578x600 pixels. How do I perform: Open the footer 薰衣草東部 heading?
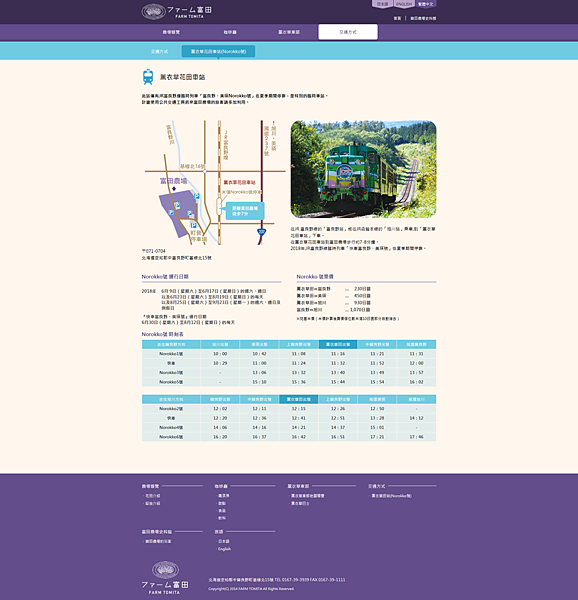tap(298, 486)
